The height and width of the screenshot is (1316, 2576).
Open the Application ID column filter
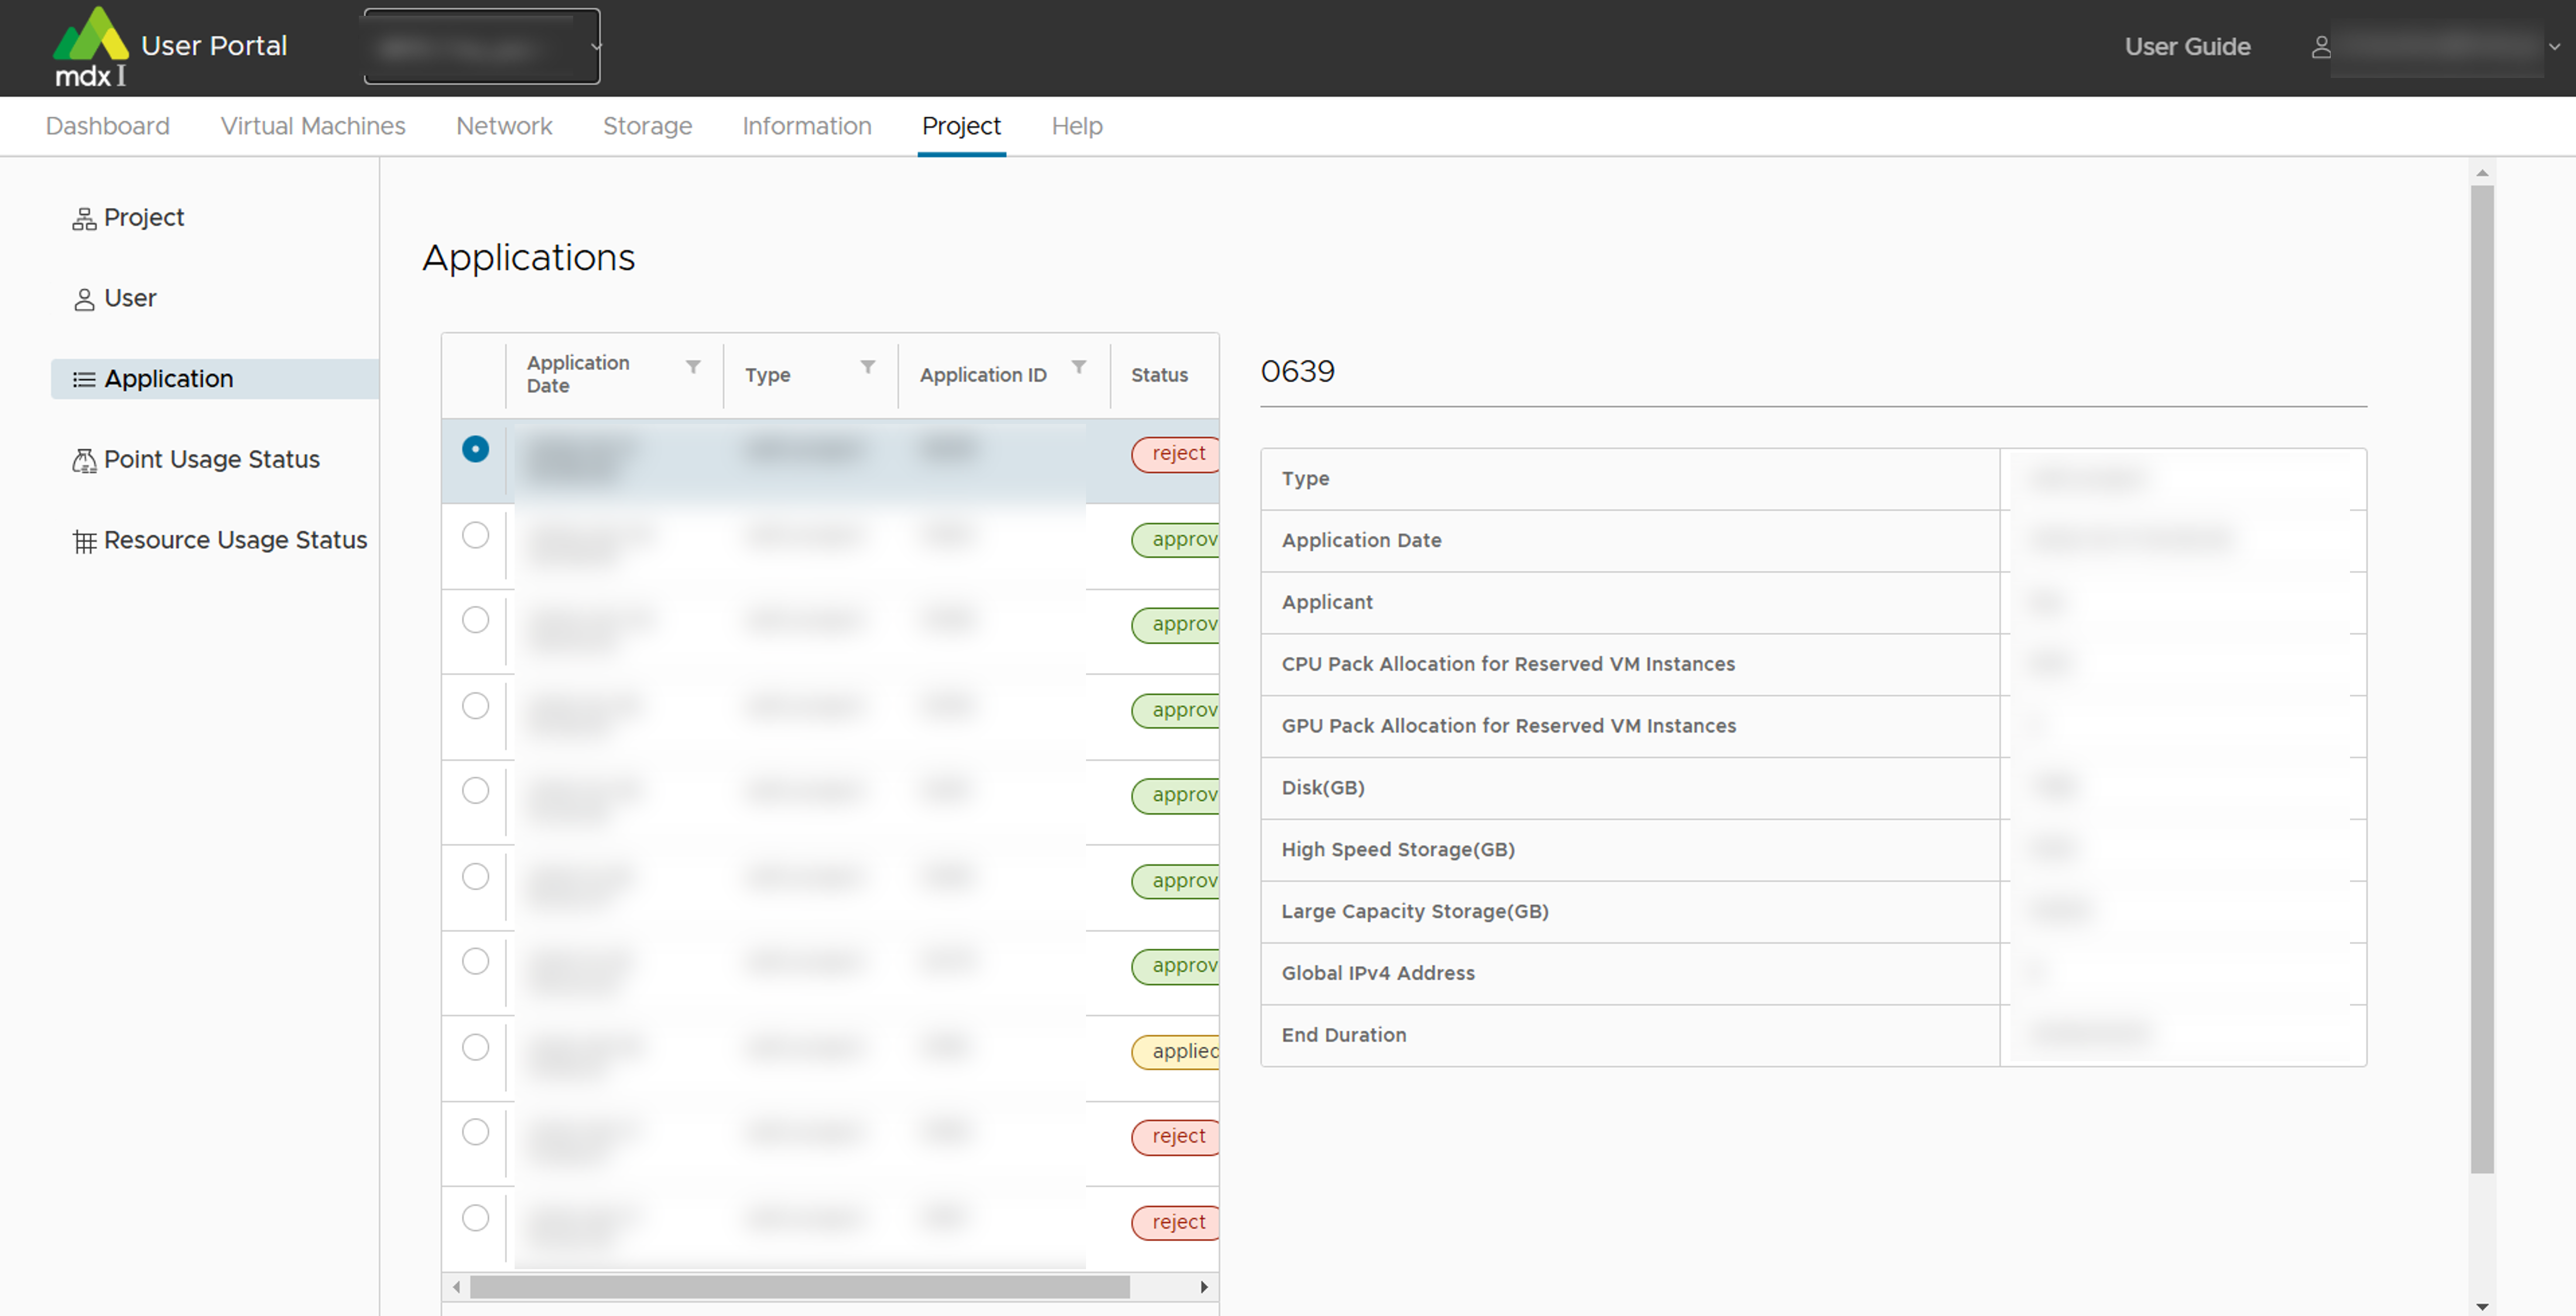(x=1079, y=367)
